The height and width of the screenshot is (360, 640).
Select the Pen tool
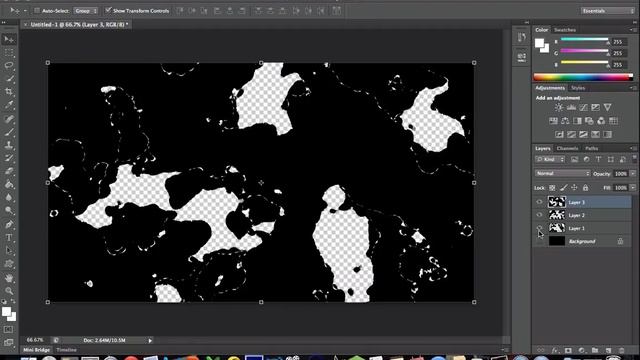coord(9,224)
